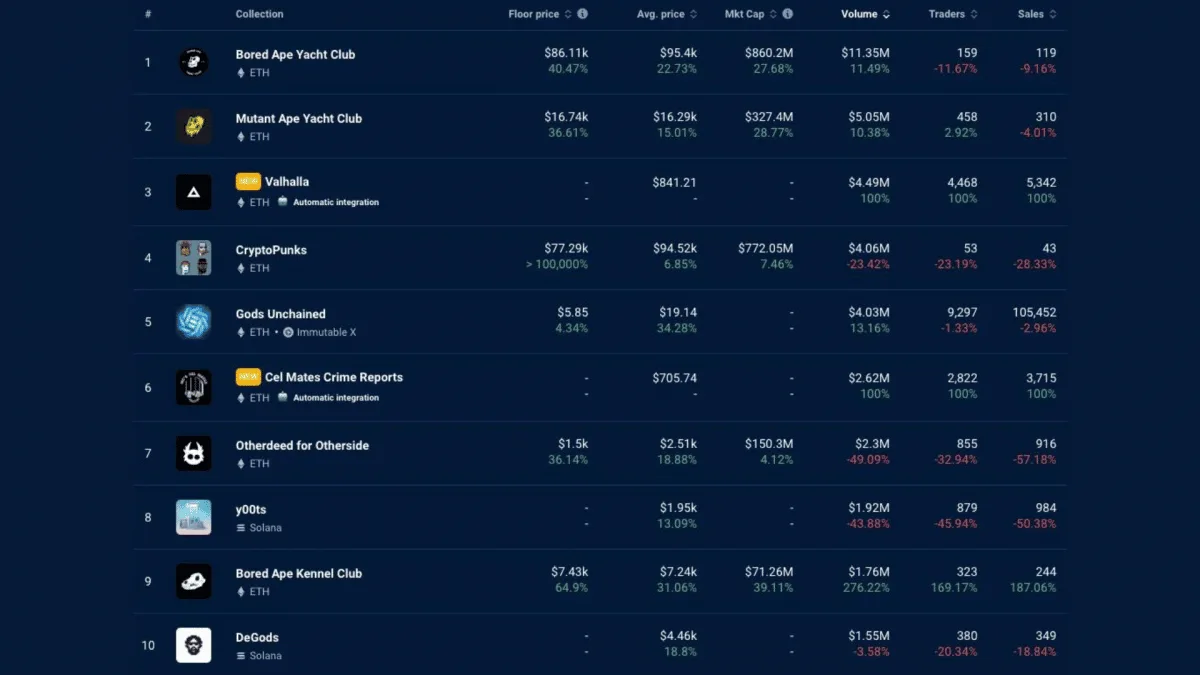Click the Solana icon under DeGods
The image size is (1200, 675).
[x=241, y=656]
